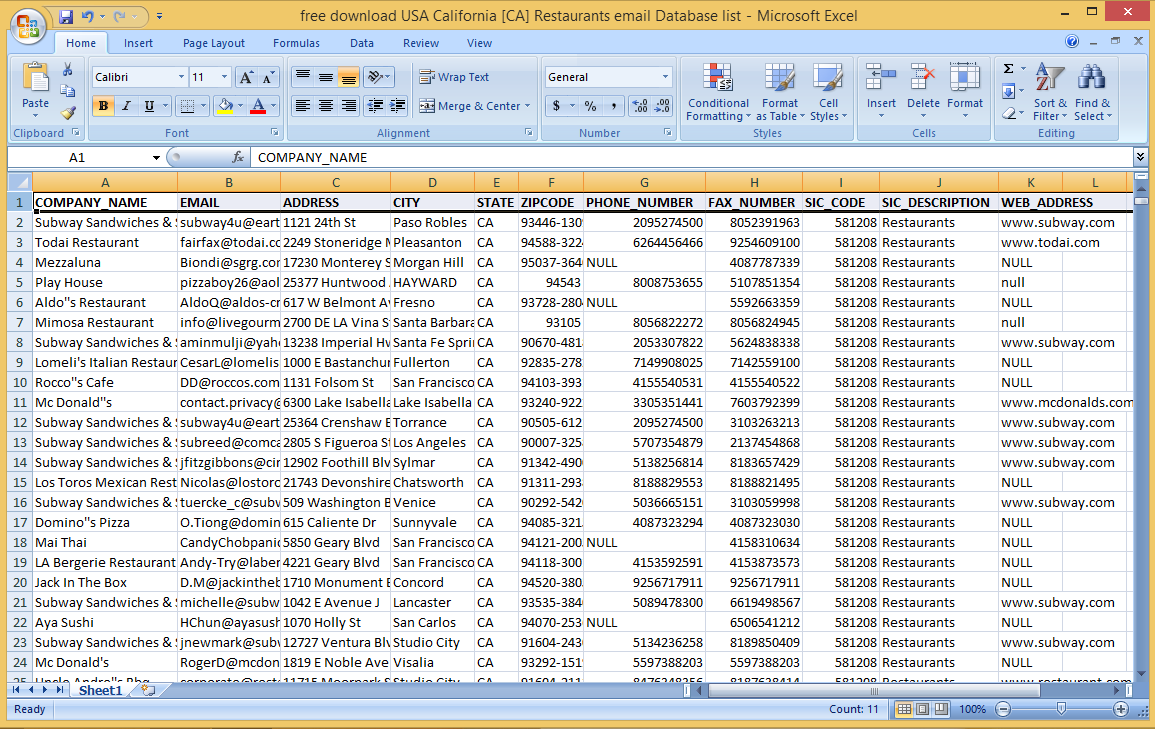1155x729 pixels.
Task: Apply yellow Fill Color
Action: (x=225, y=106)
